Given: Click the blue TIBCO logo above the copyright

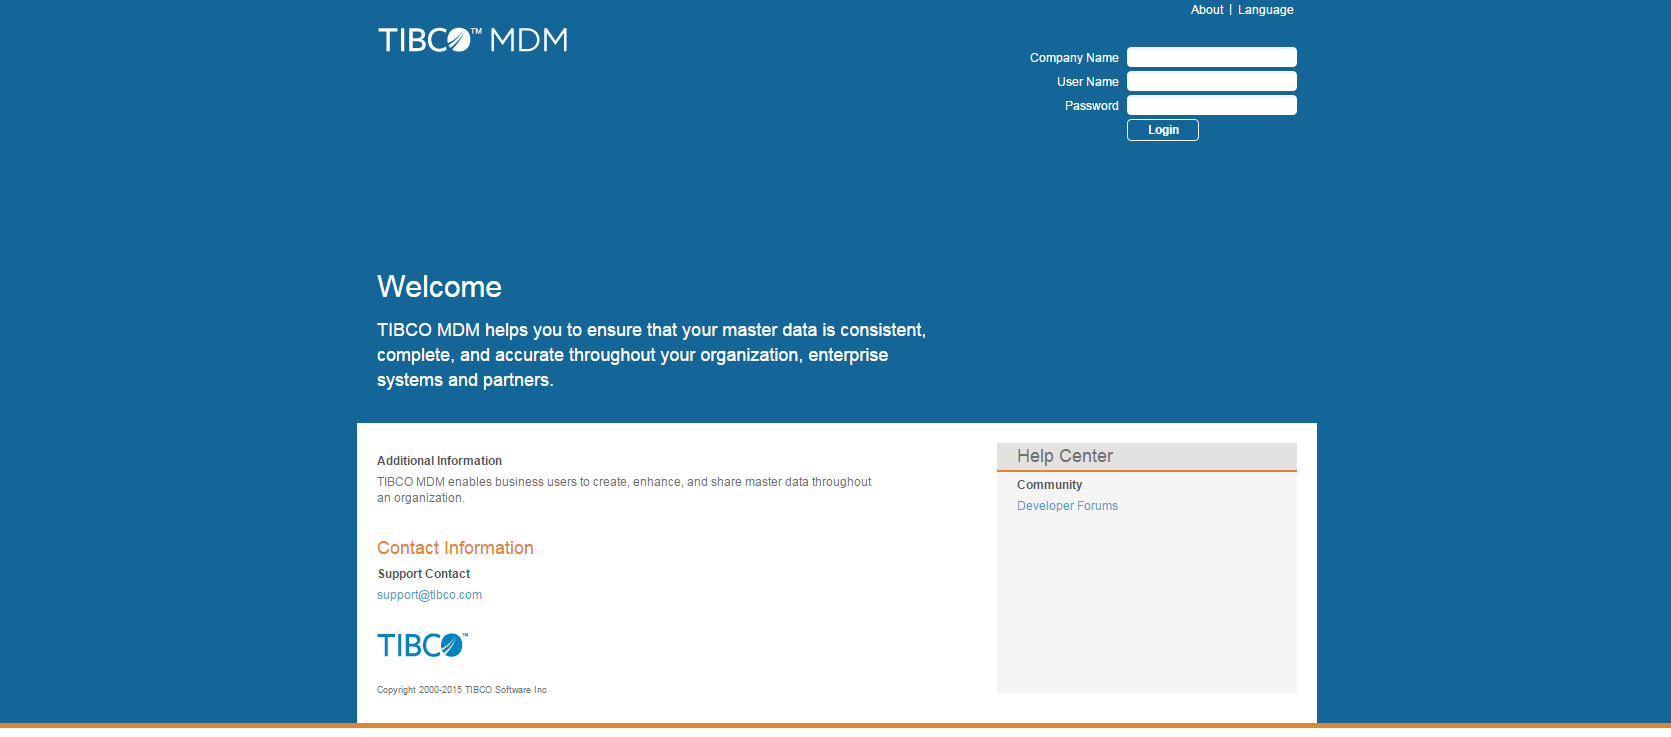Looking at the screenshot, I should (x=421, y=645).
